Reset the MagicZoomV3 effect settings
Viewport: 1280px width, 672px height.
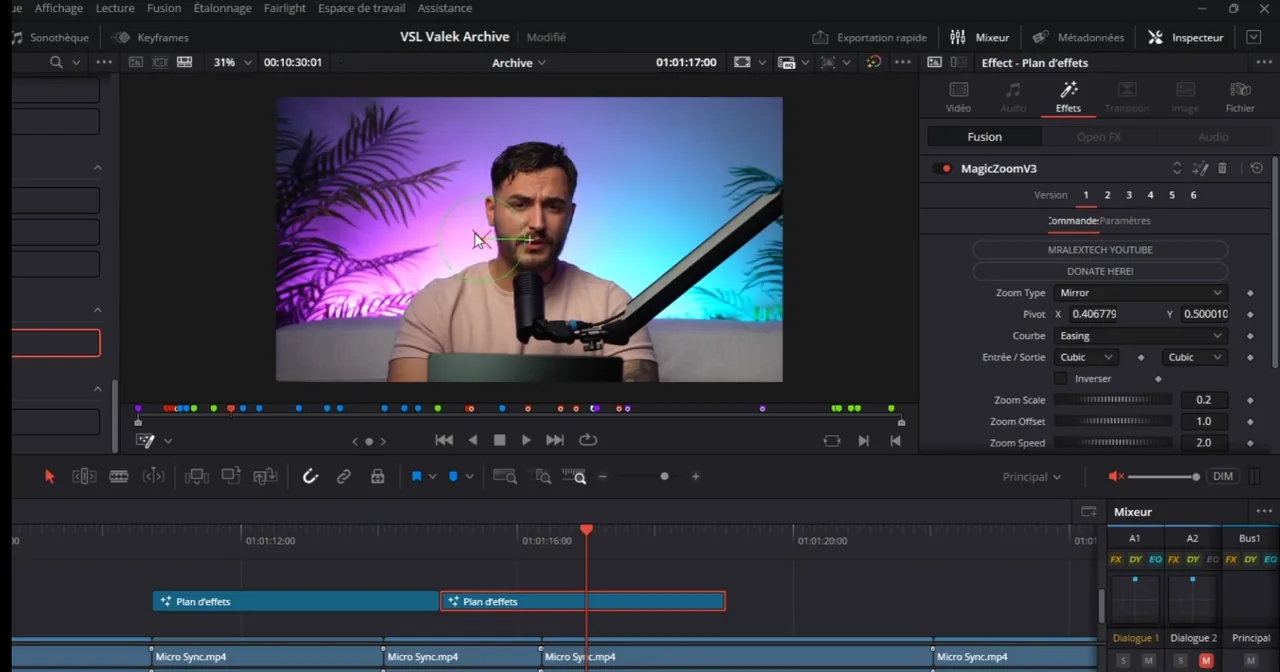1257,169
